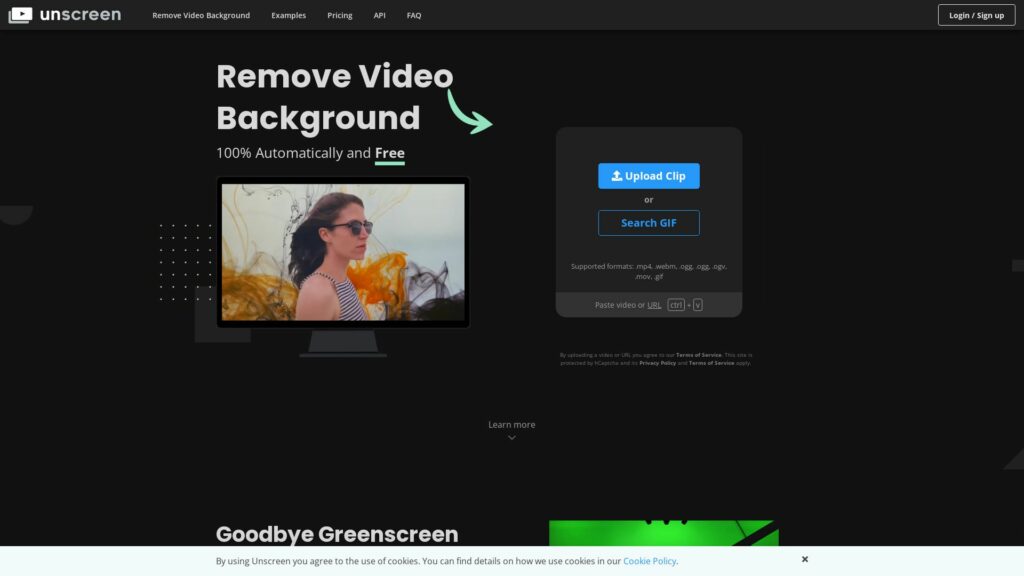
Task: Open the Cookie Policy link
Action: coord(650,561)
